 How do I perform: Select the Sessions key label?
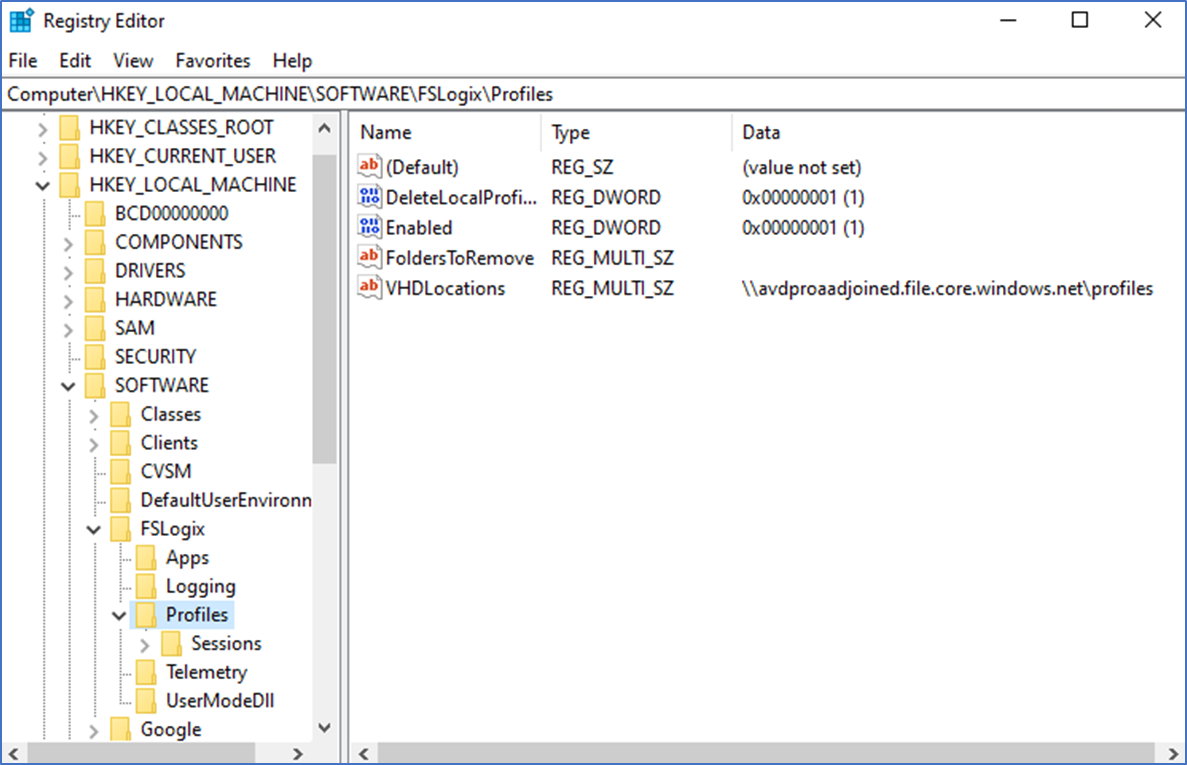tap(226, 643)
